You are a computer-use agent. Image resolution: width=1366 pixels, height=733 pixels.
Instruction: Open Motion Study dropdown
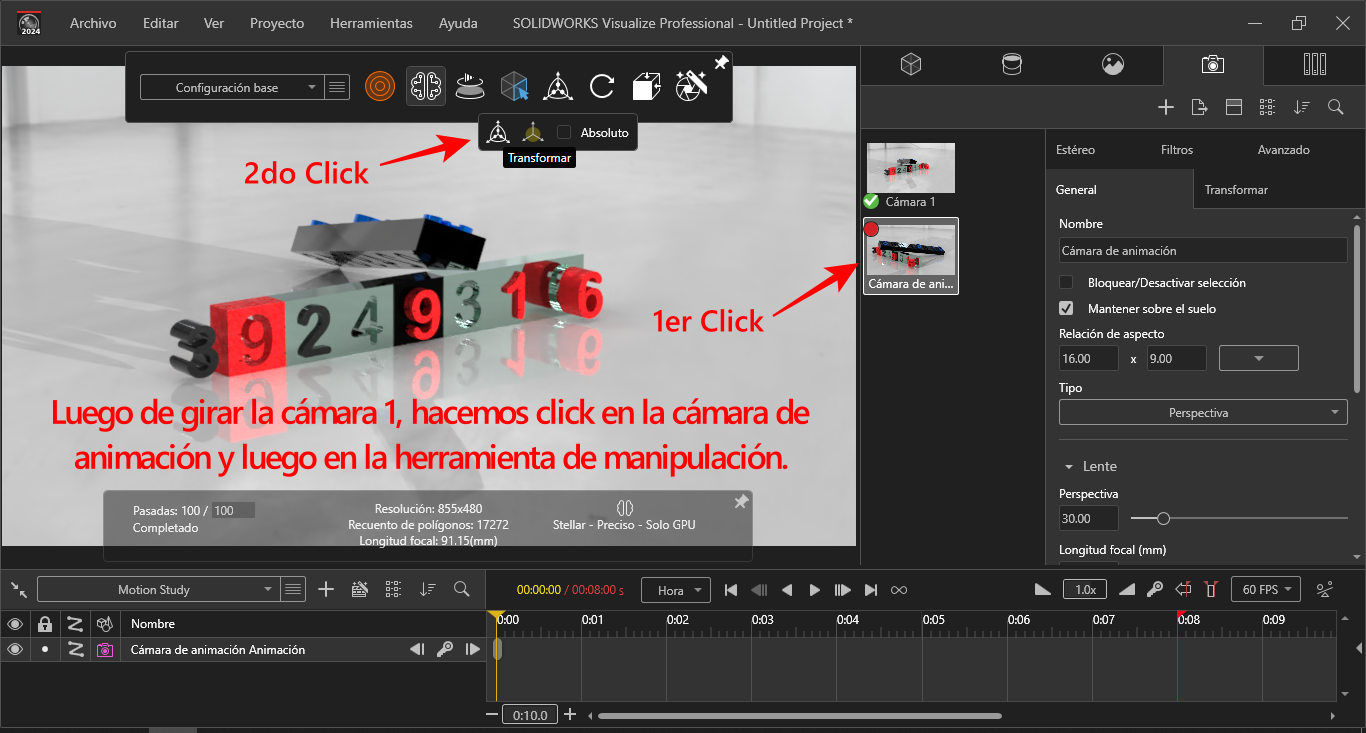[x=157, y=590]
